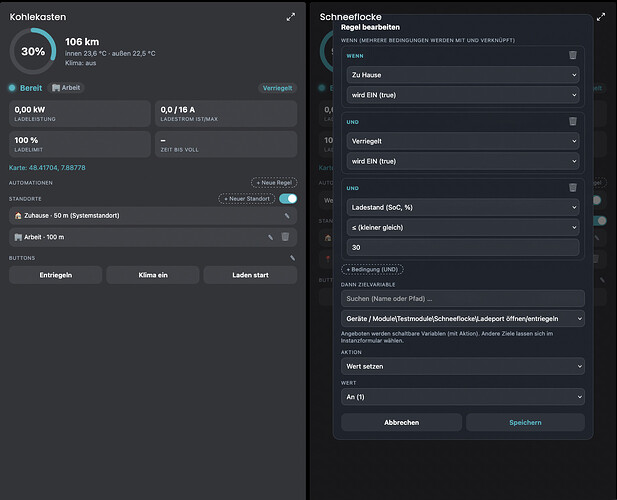The image size is (617, 500).
Task: Add a new condition with + Bedingung (UND)
Action: point(372,269)
